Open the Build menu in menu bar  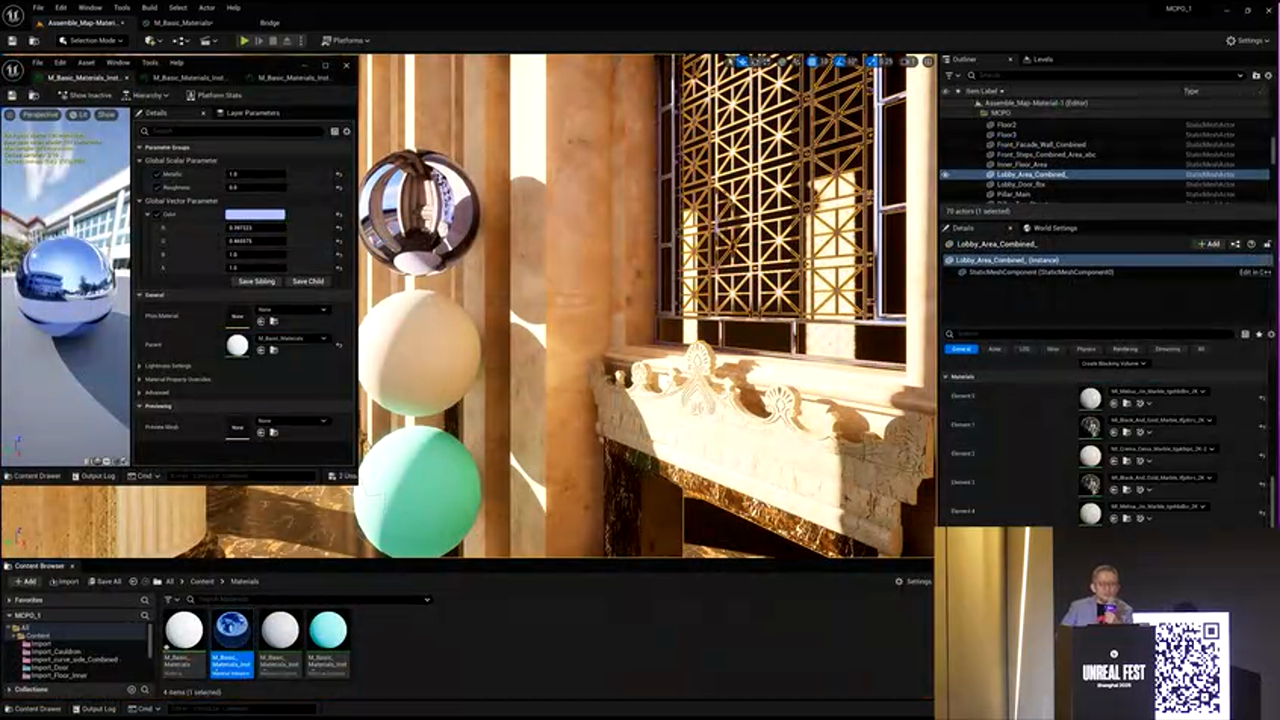(x=149, y=7)
